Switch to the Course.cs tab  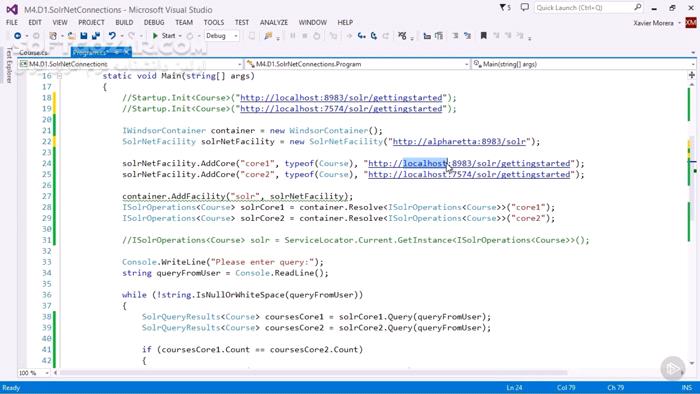(x=34, y=53)
